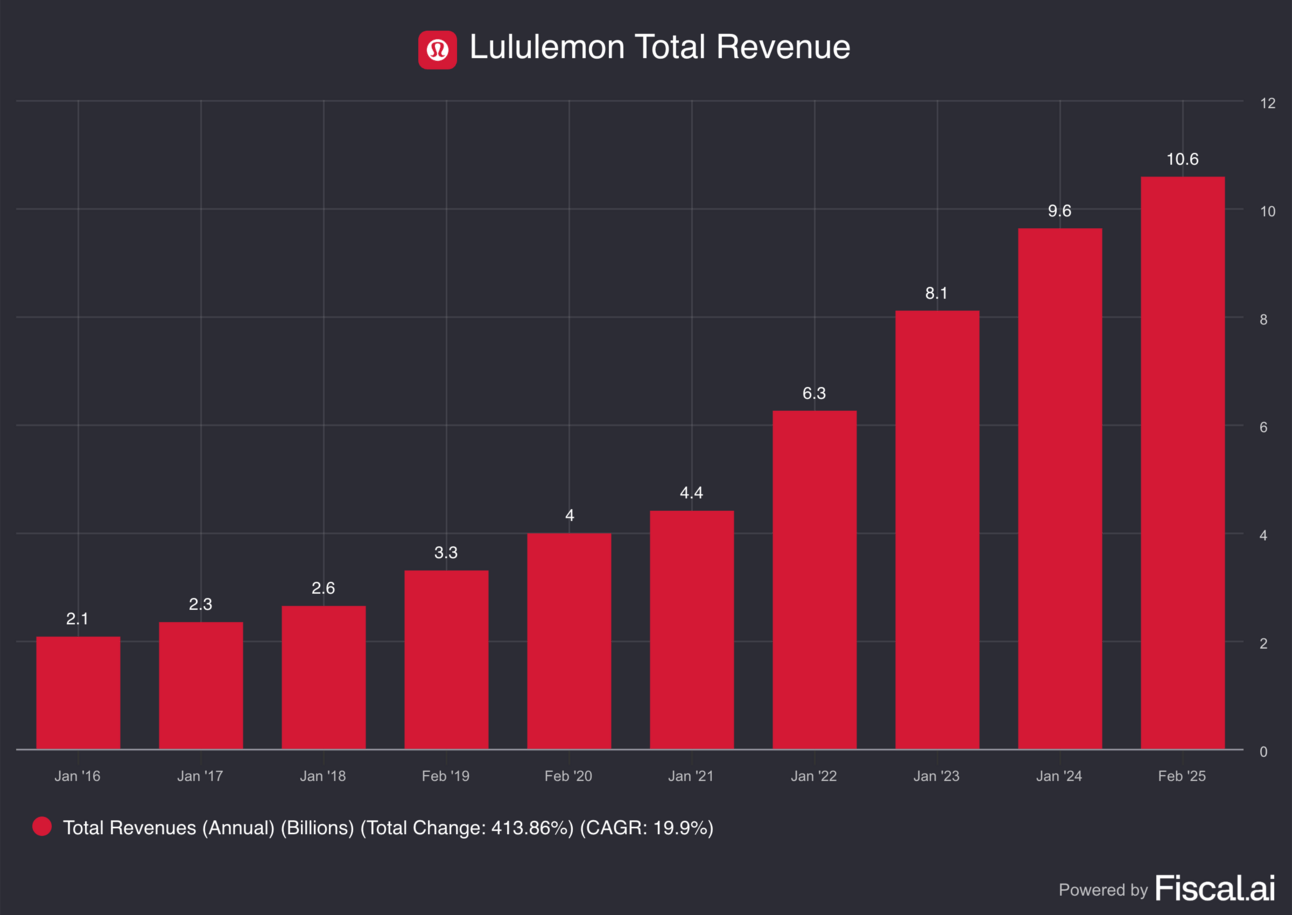Viewport: 1292px width, 915px height.
Task: Select the Jan '17 revenue bar
Action: click(201, 686)
